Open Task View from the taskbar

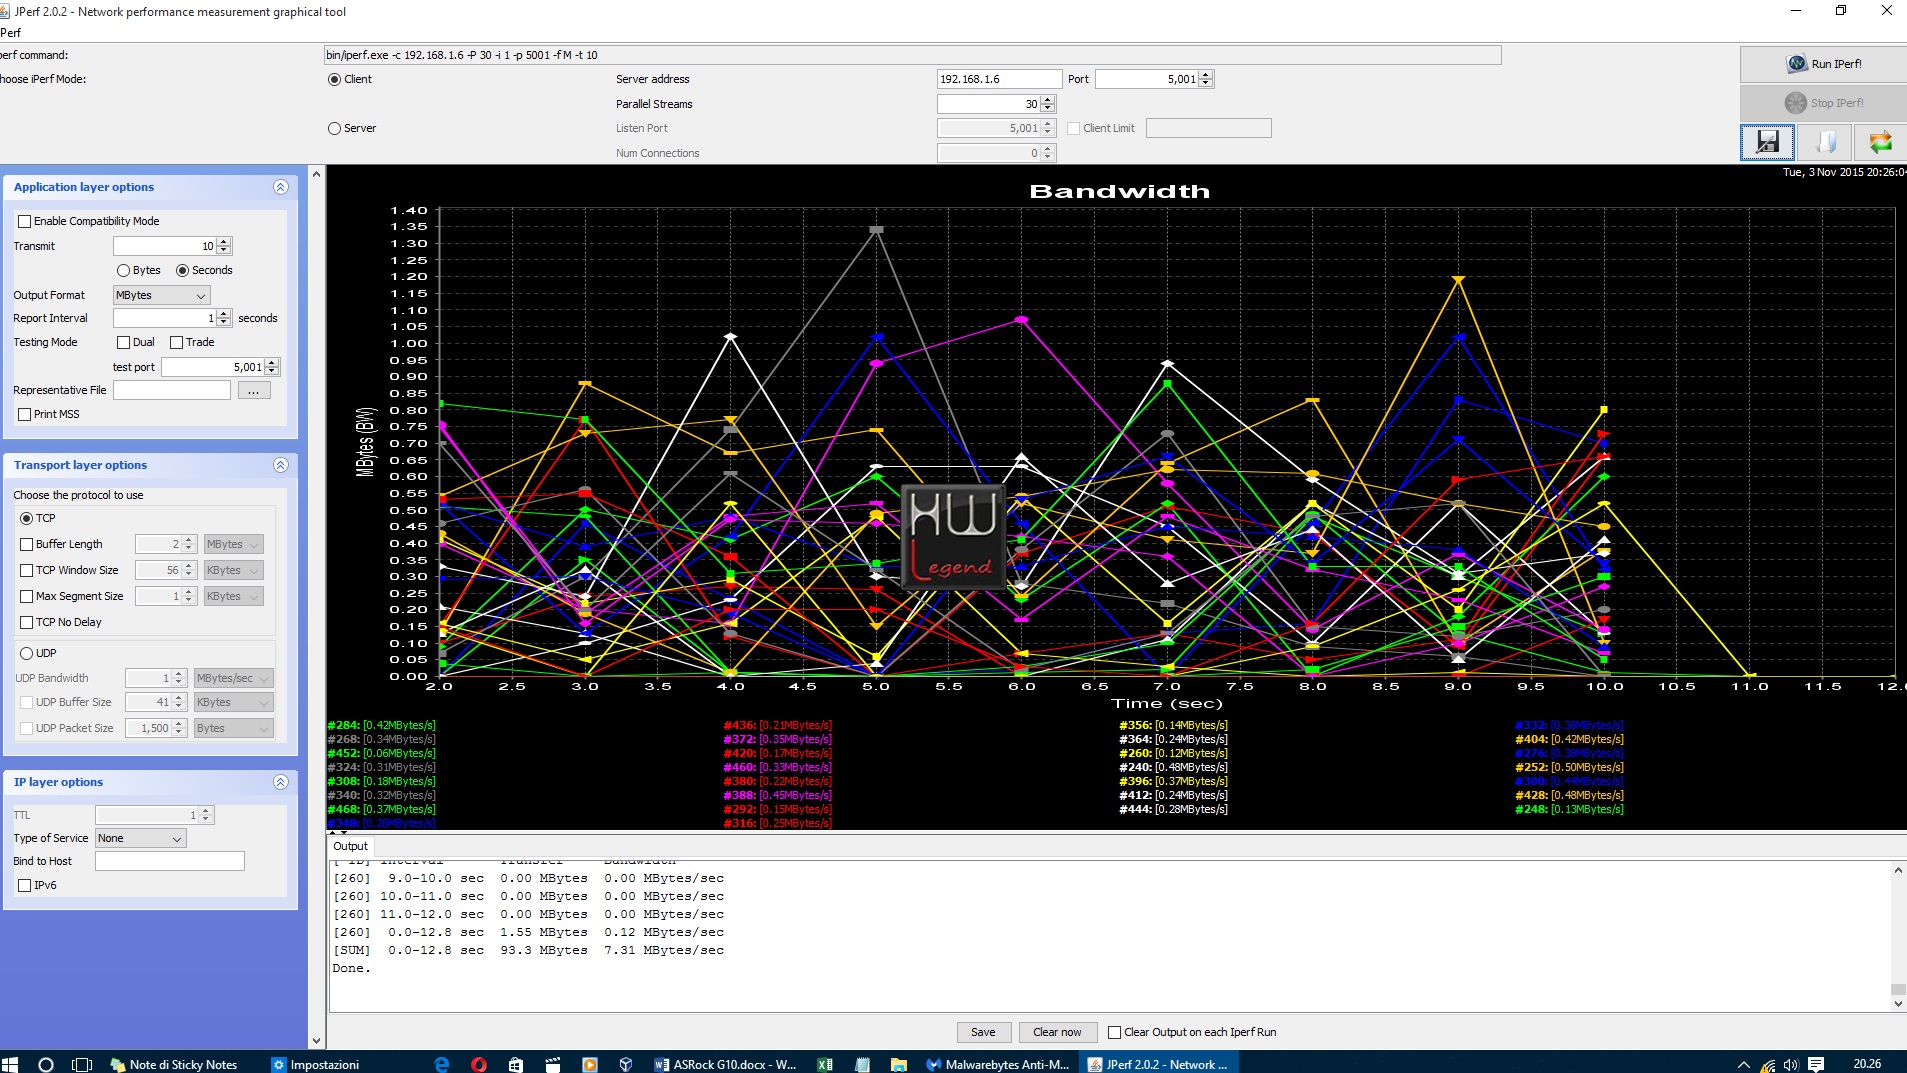tap(82, 1064)
